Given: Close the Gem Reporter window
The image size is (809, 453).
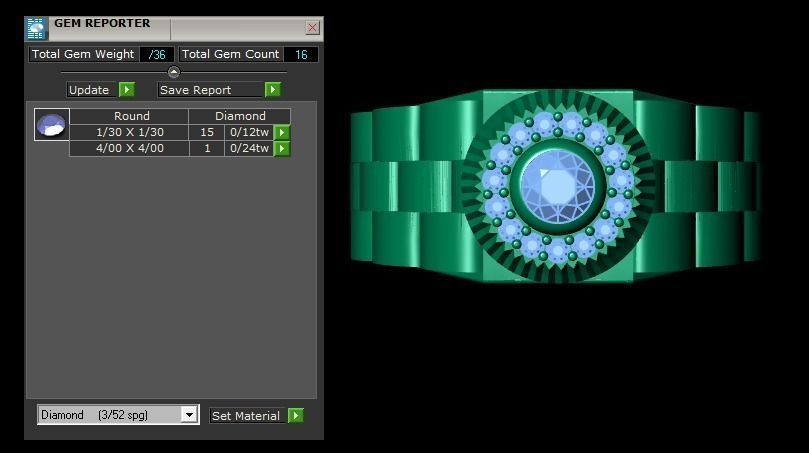Looking at the screenshot, I should click(312, 27).
